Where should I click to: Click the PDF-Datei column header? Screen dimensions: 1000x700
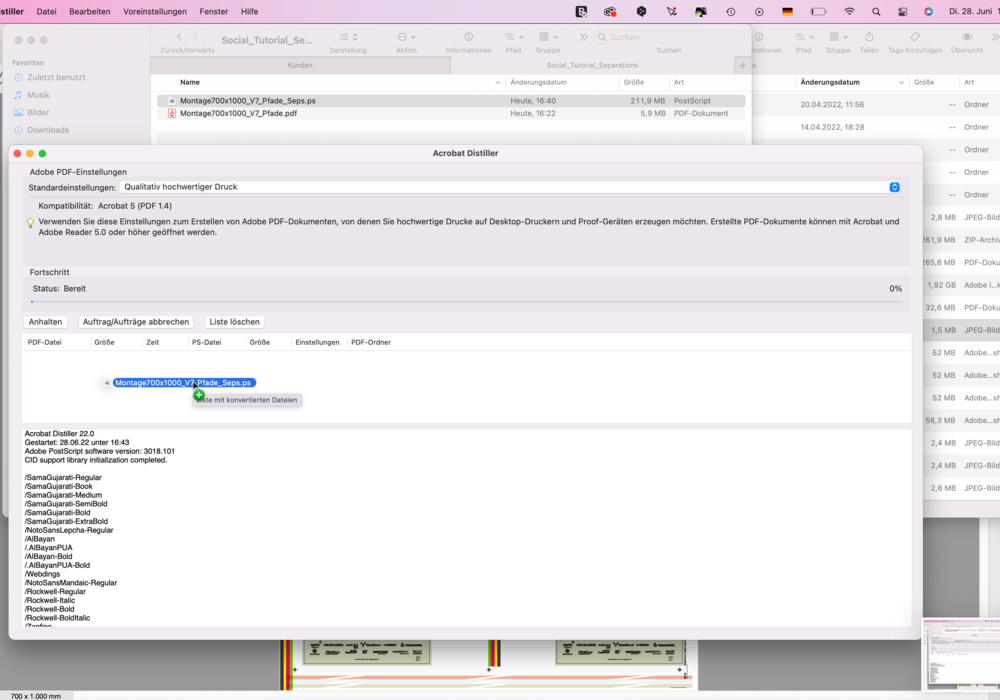[45, 342]
